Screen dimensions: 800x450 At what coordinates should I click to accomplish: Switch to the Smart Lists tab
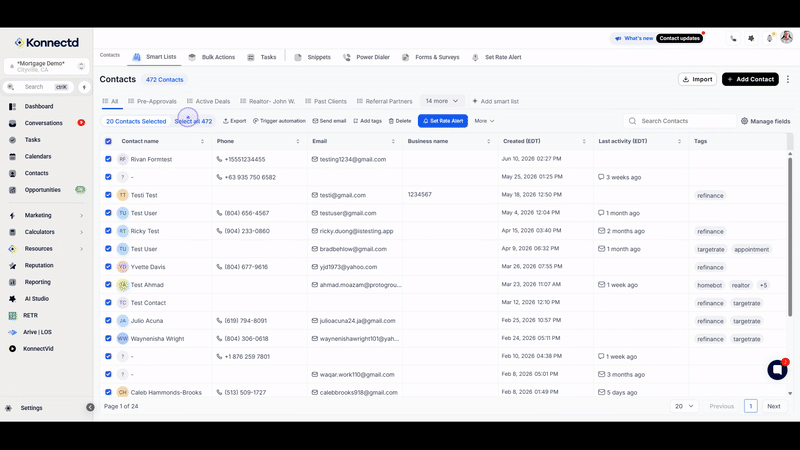pos(155,57)
